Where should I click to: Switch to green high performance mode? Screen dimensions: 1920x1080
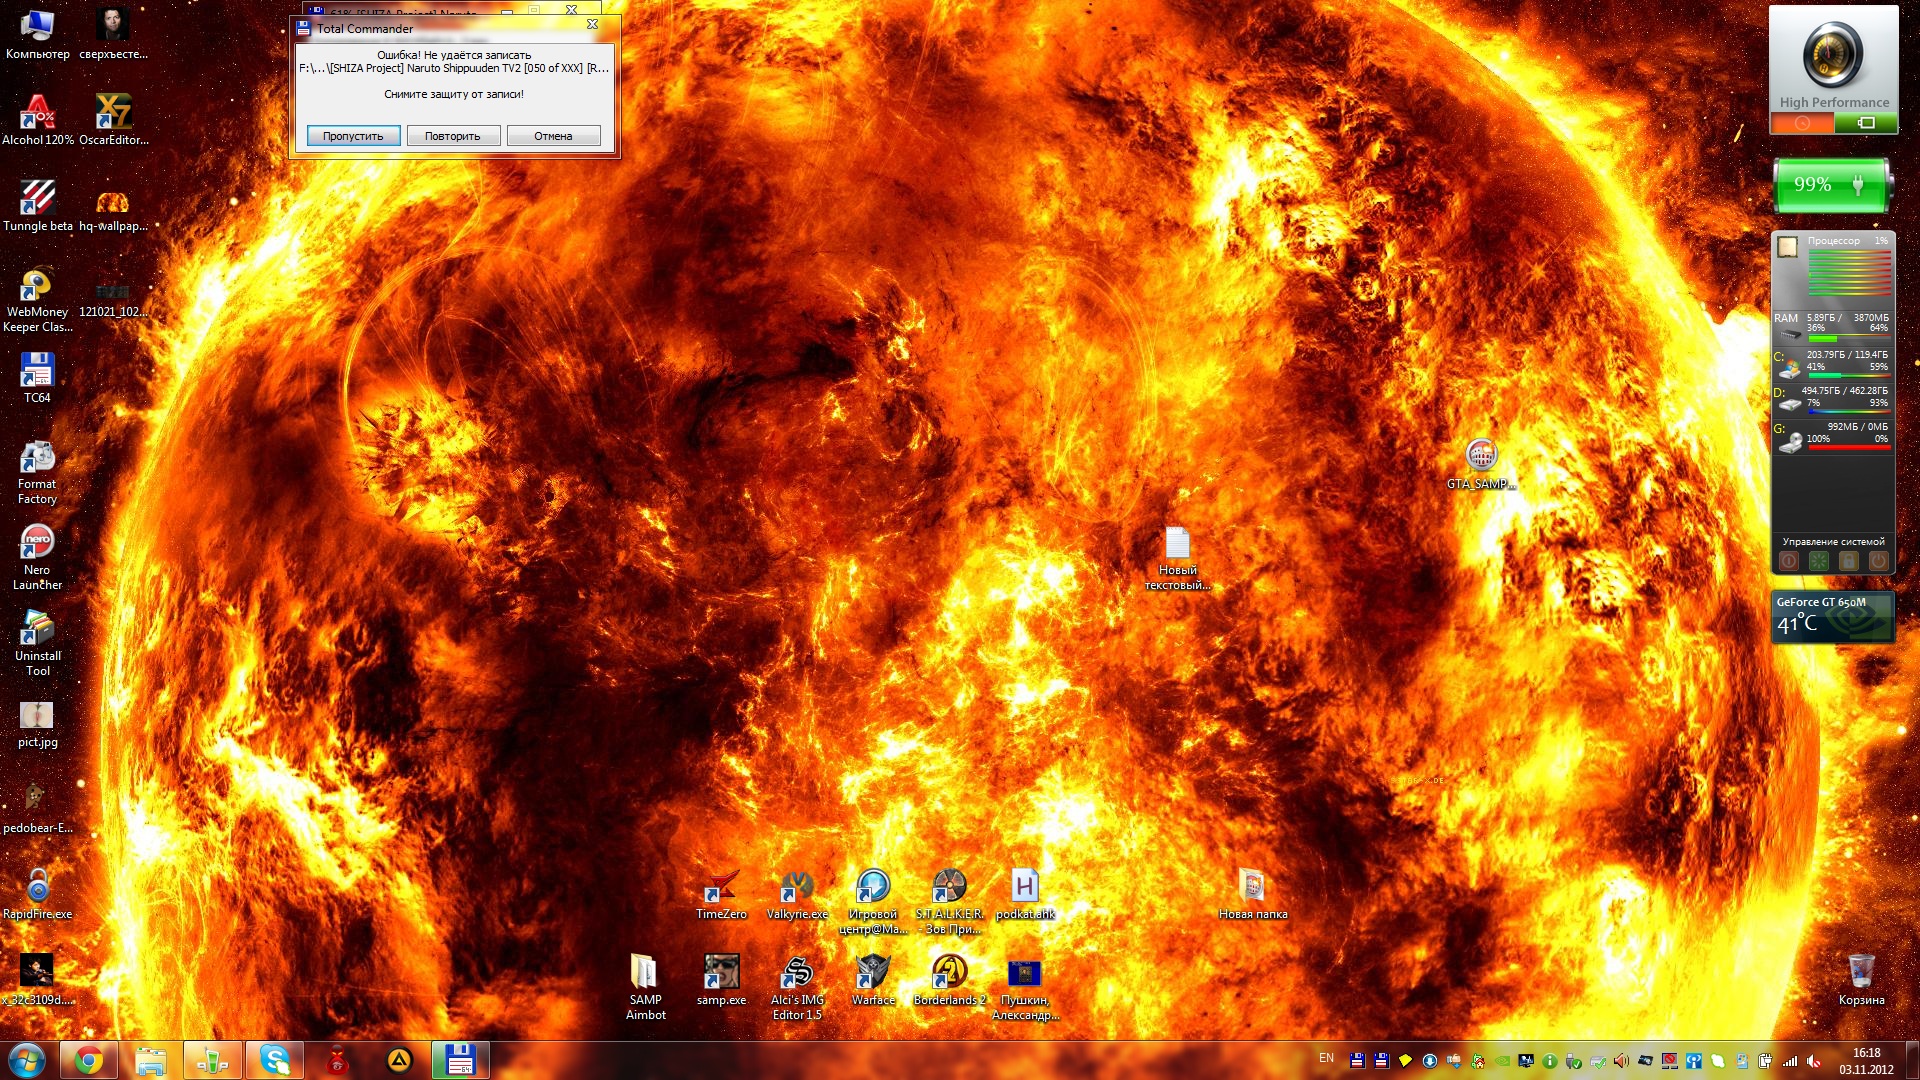click(x=1866, y=123)
